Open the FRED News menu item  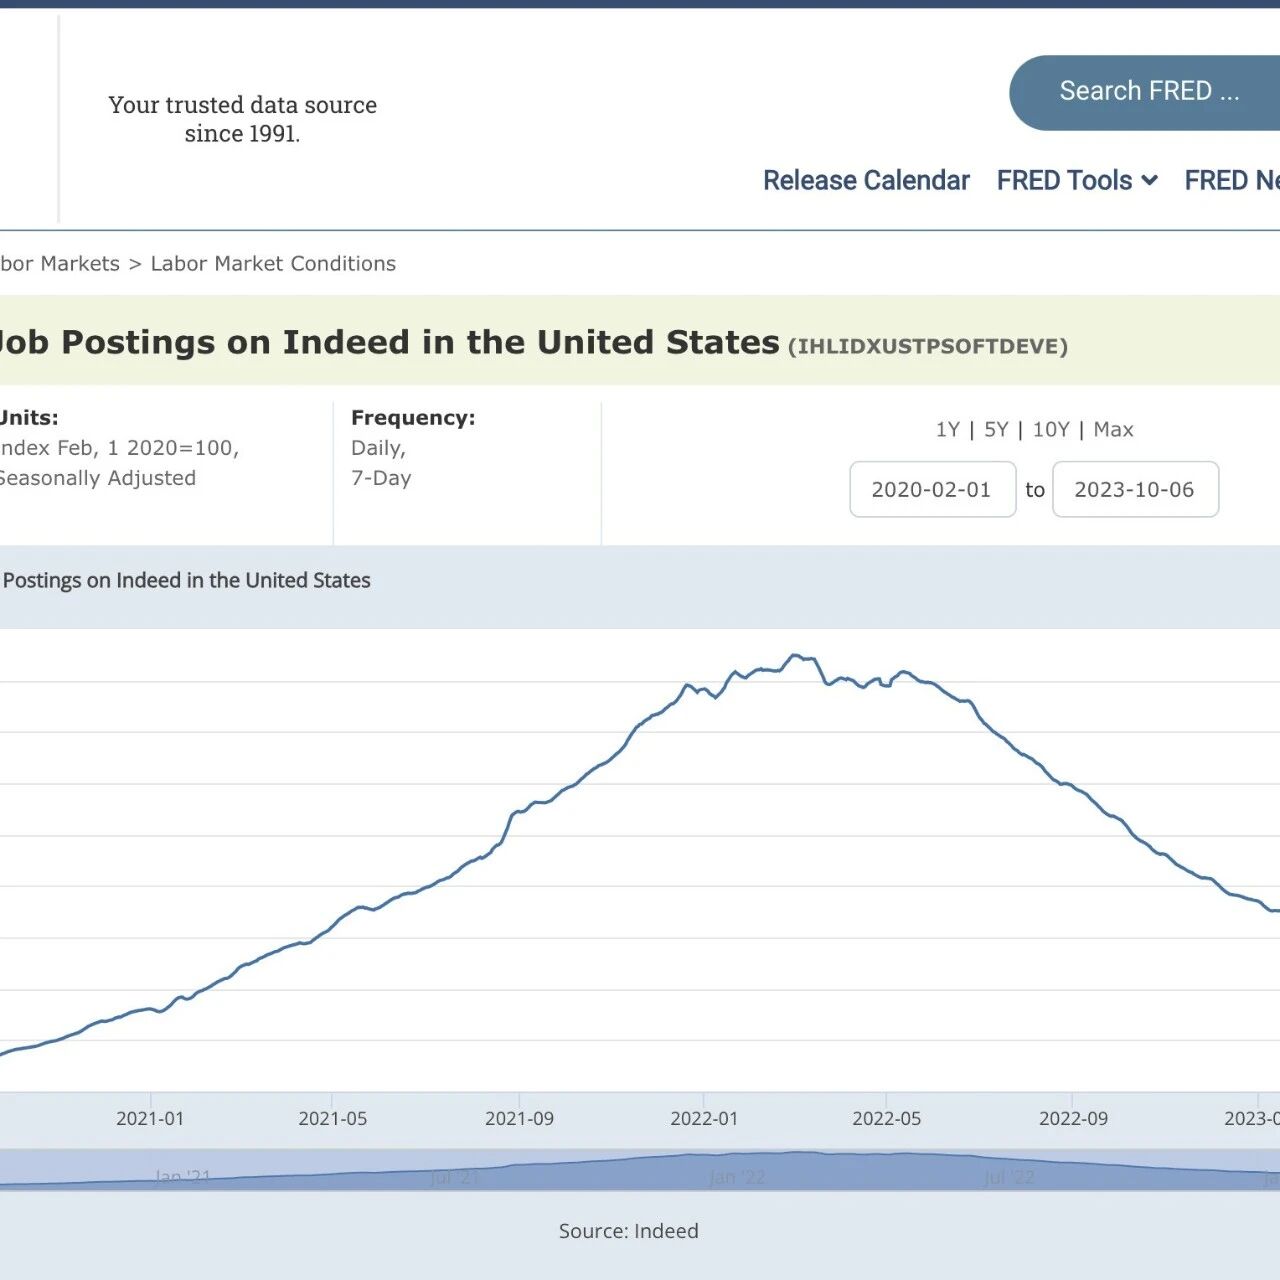tap(1232, 180)
